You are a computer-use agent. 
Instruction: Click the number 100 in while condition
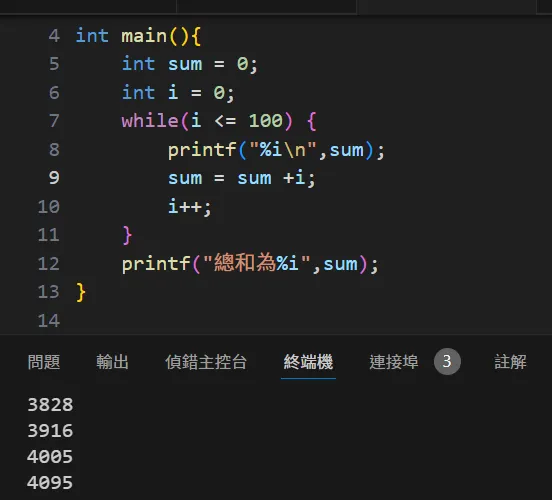[x=266, y=121]
